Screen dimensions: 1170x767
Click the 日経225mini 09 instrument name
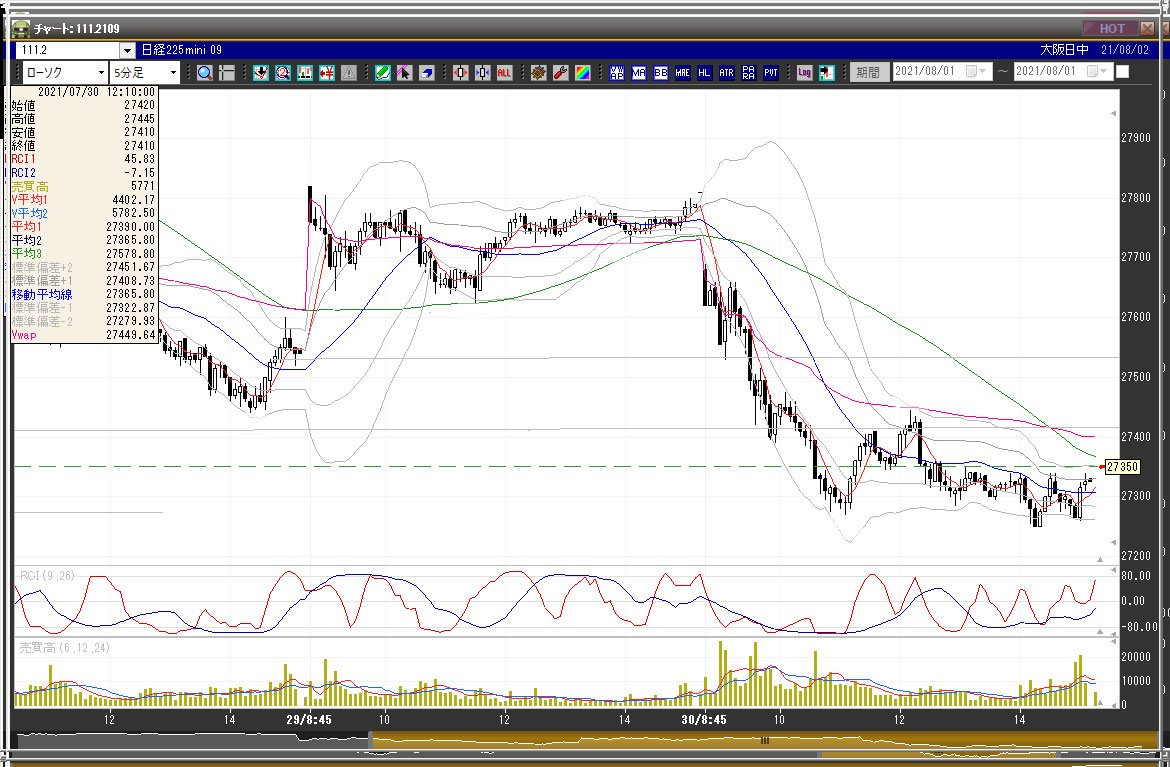pos(181,50)
